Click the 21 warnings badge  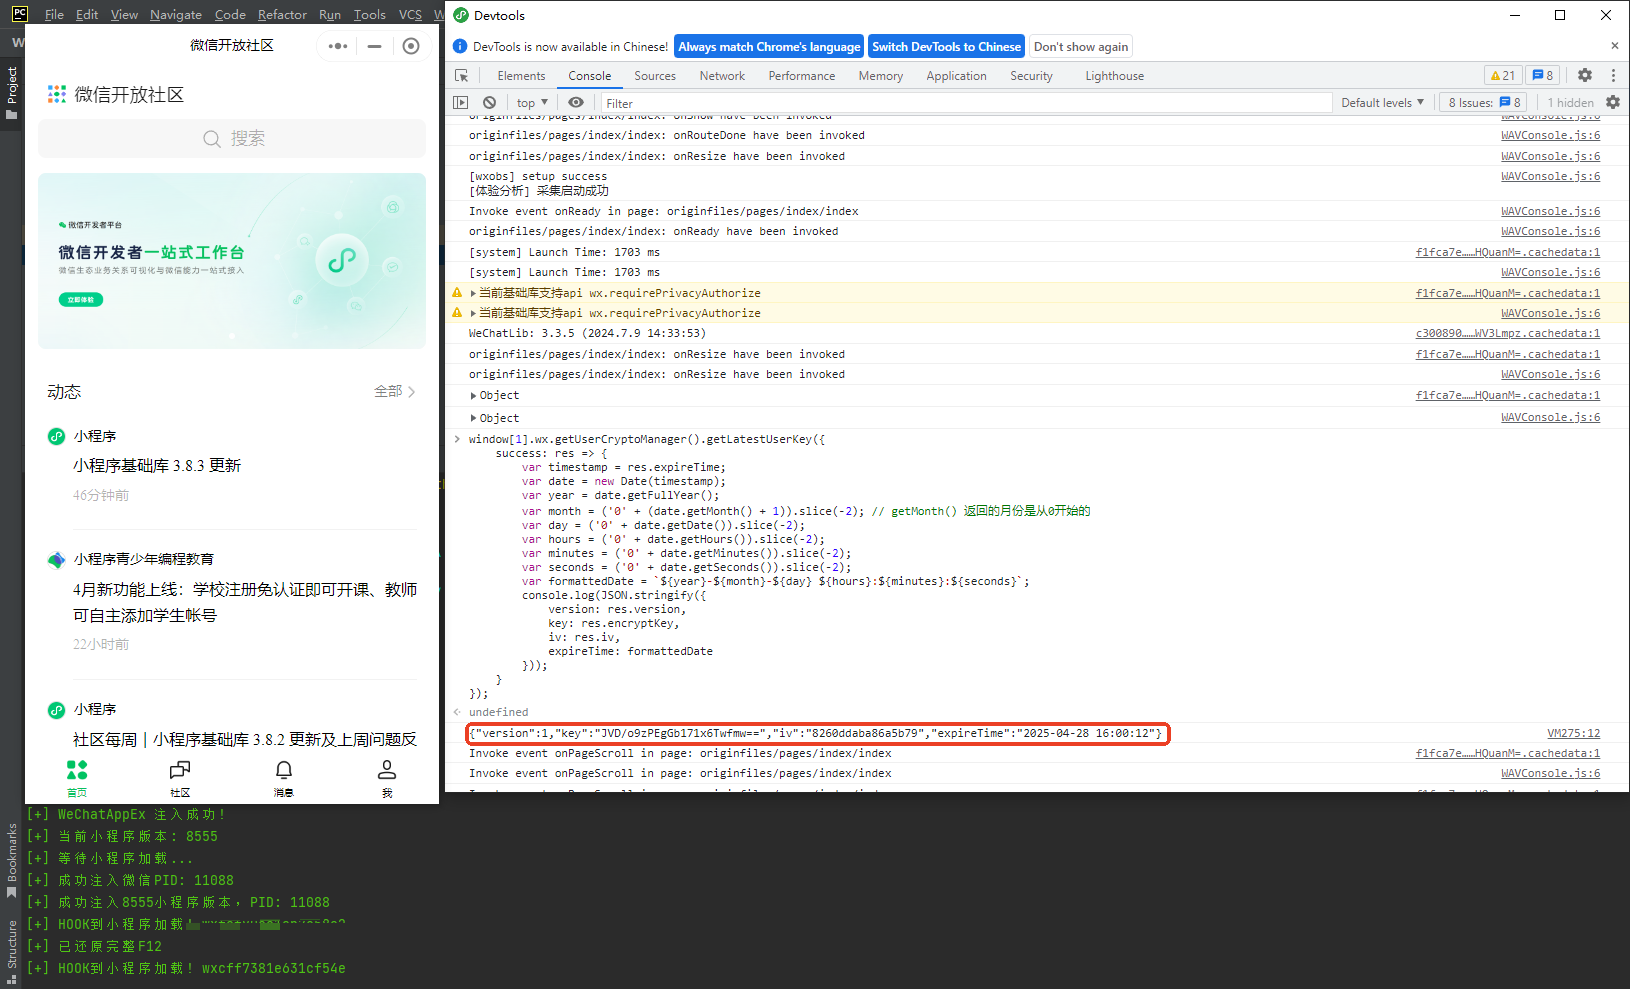tap(1503, 75)
